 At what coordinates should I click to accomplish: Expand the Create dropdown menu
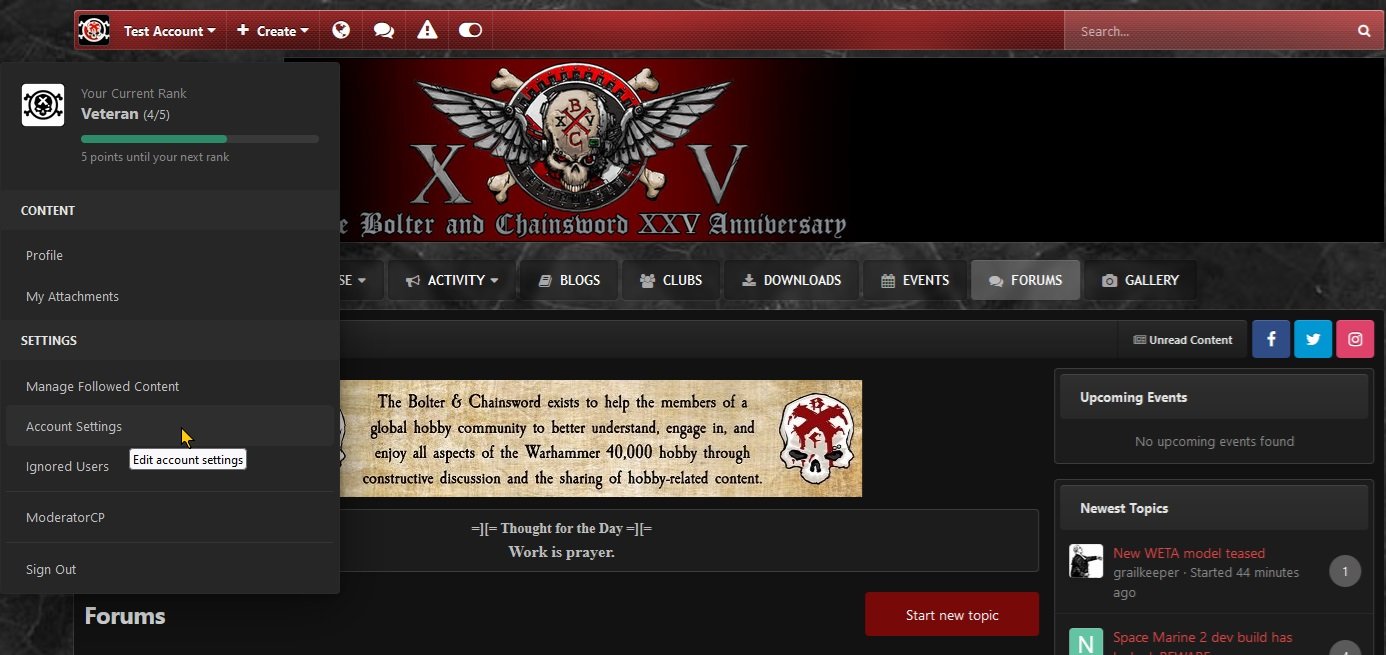point(273,31)
